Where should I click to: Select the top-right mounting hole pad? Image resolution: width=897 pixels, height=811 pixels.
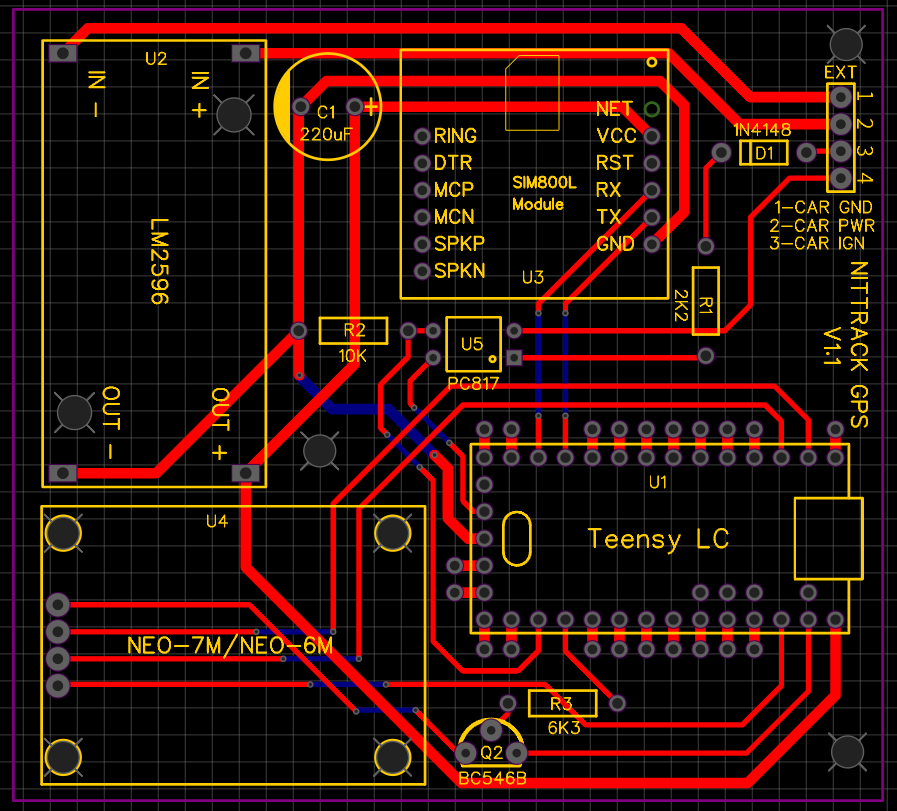click(x=845, y=44)
